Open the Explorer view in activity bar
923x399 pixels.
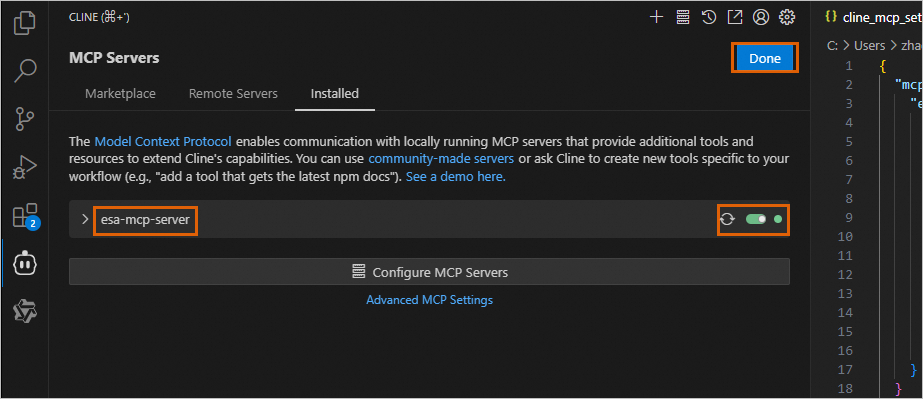pos(24,22)
